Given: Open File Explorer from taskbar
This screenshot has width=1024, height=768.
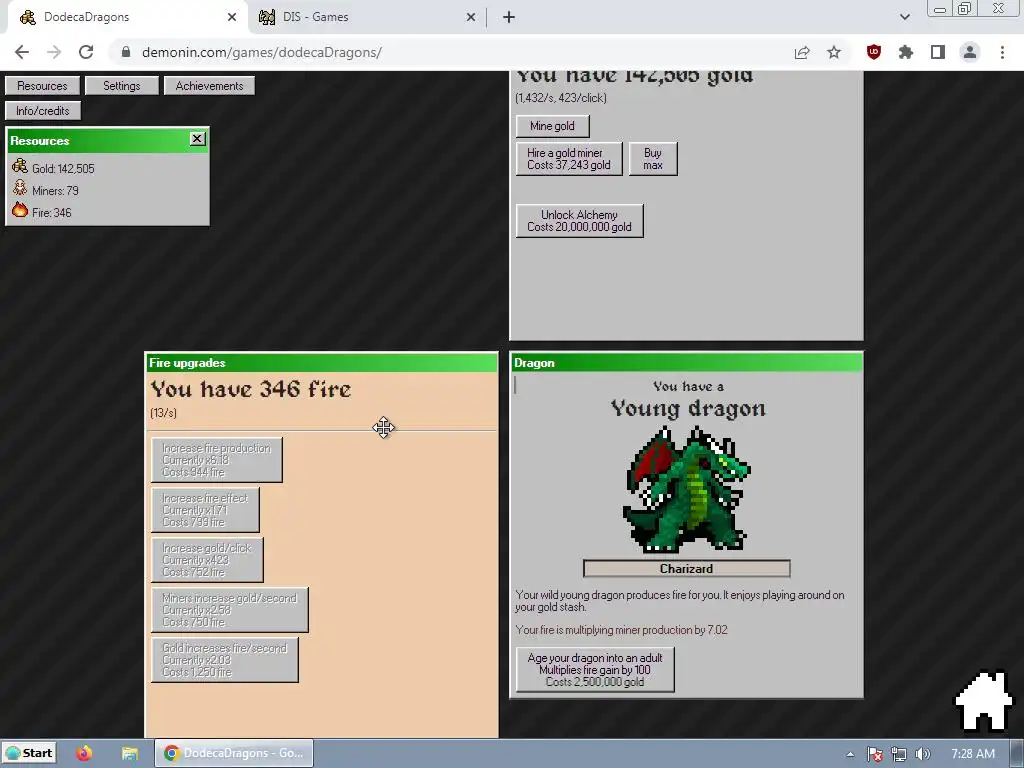Looking at the screenshot, I should (x=129, y=753).
